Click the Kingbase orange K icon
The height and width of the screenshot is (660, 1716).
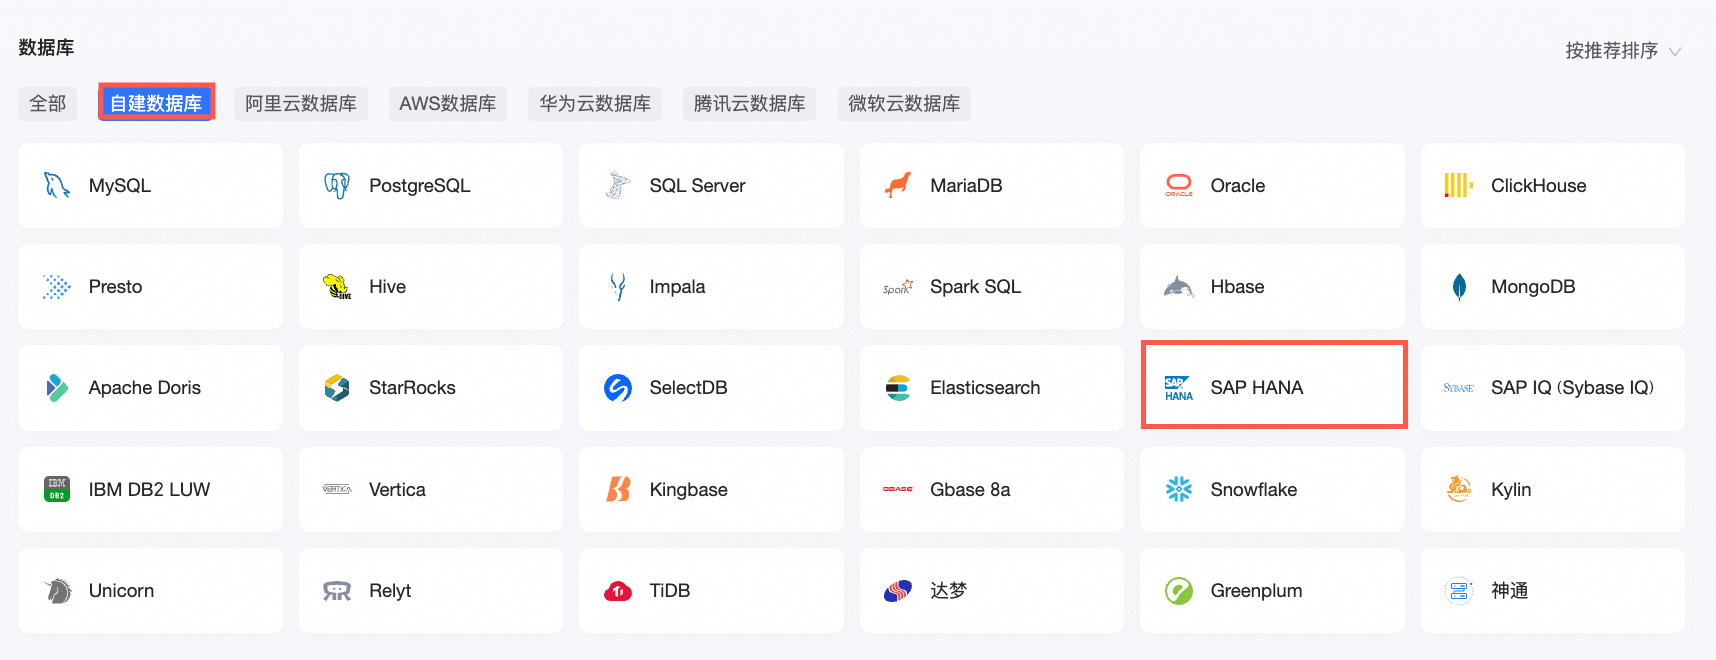click(618, 489)
